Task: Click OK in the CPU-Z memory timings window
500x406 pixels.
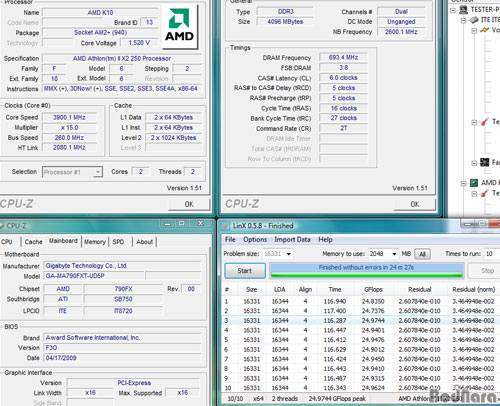Action: pyautogui.click(x=415, y=204)
